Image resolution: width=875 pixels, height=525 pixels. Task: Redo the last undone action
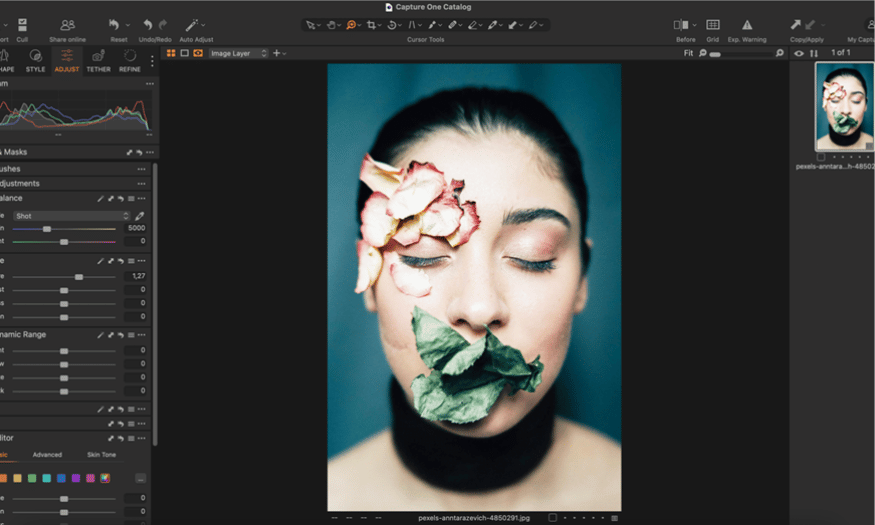163,25
